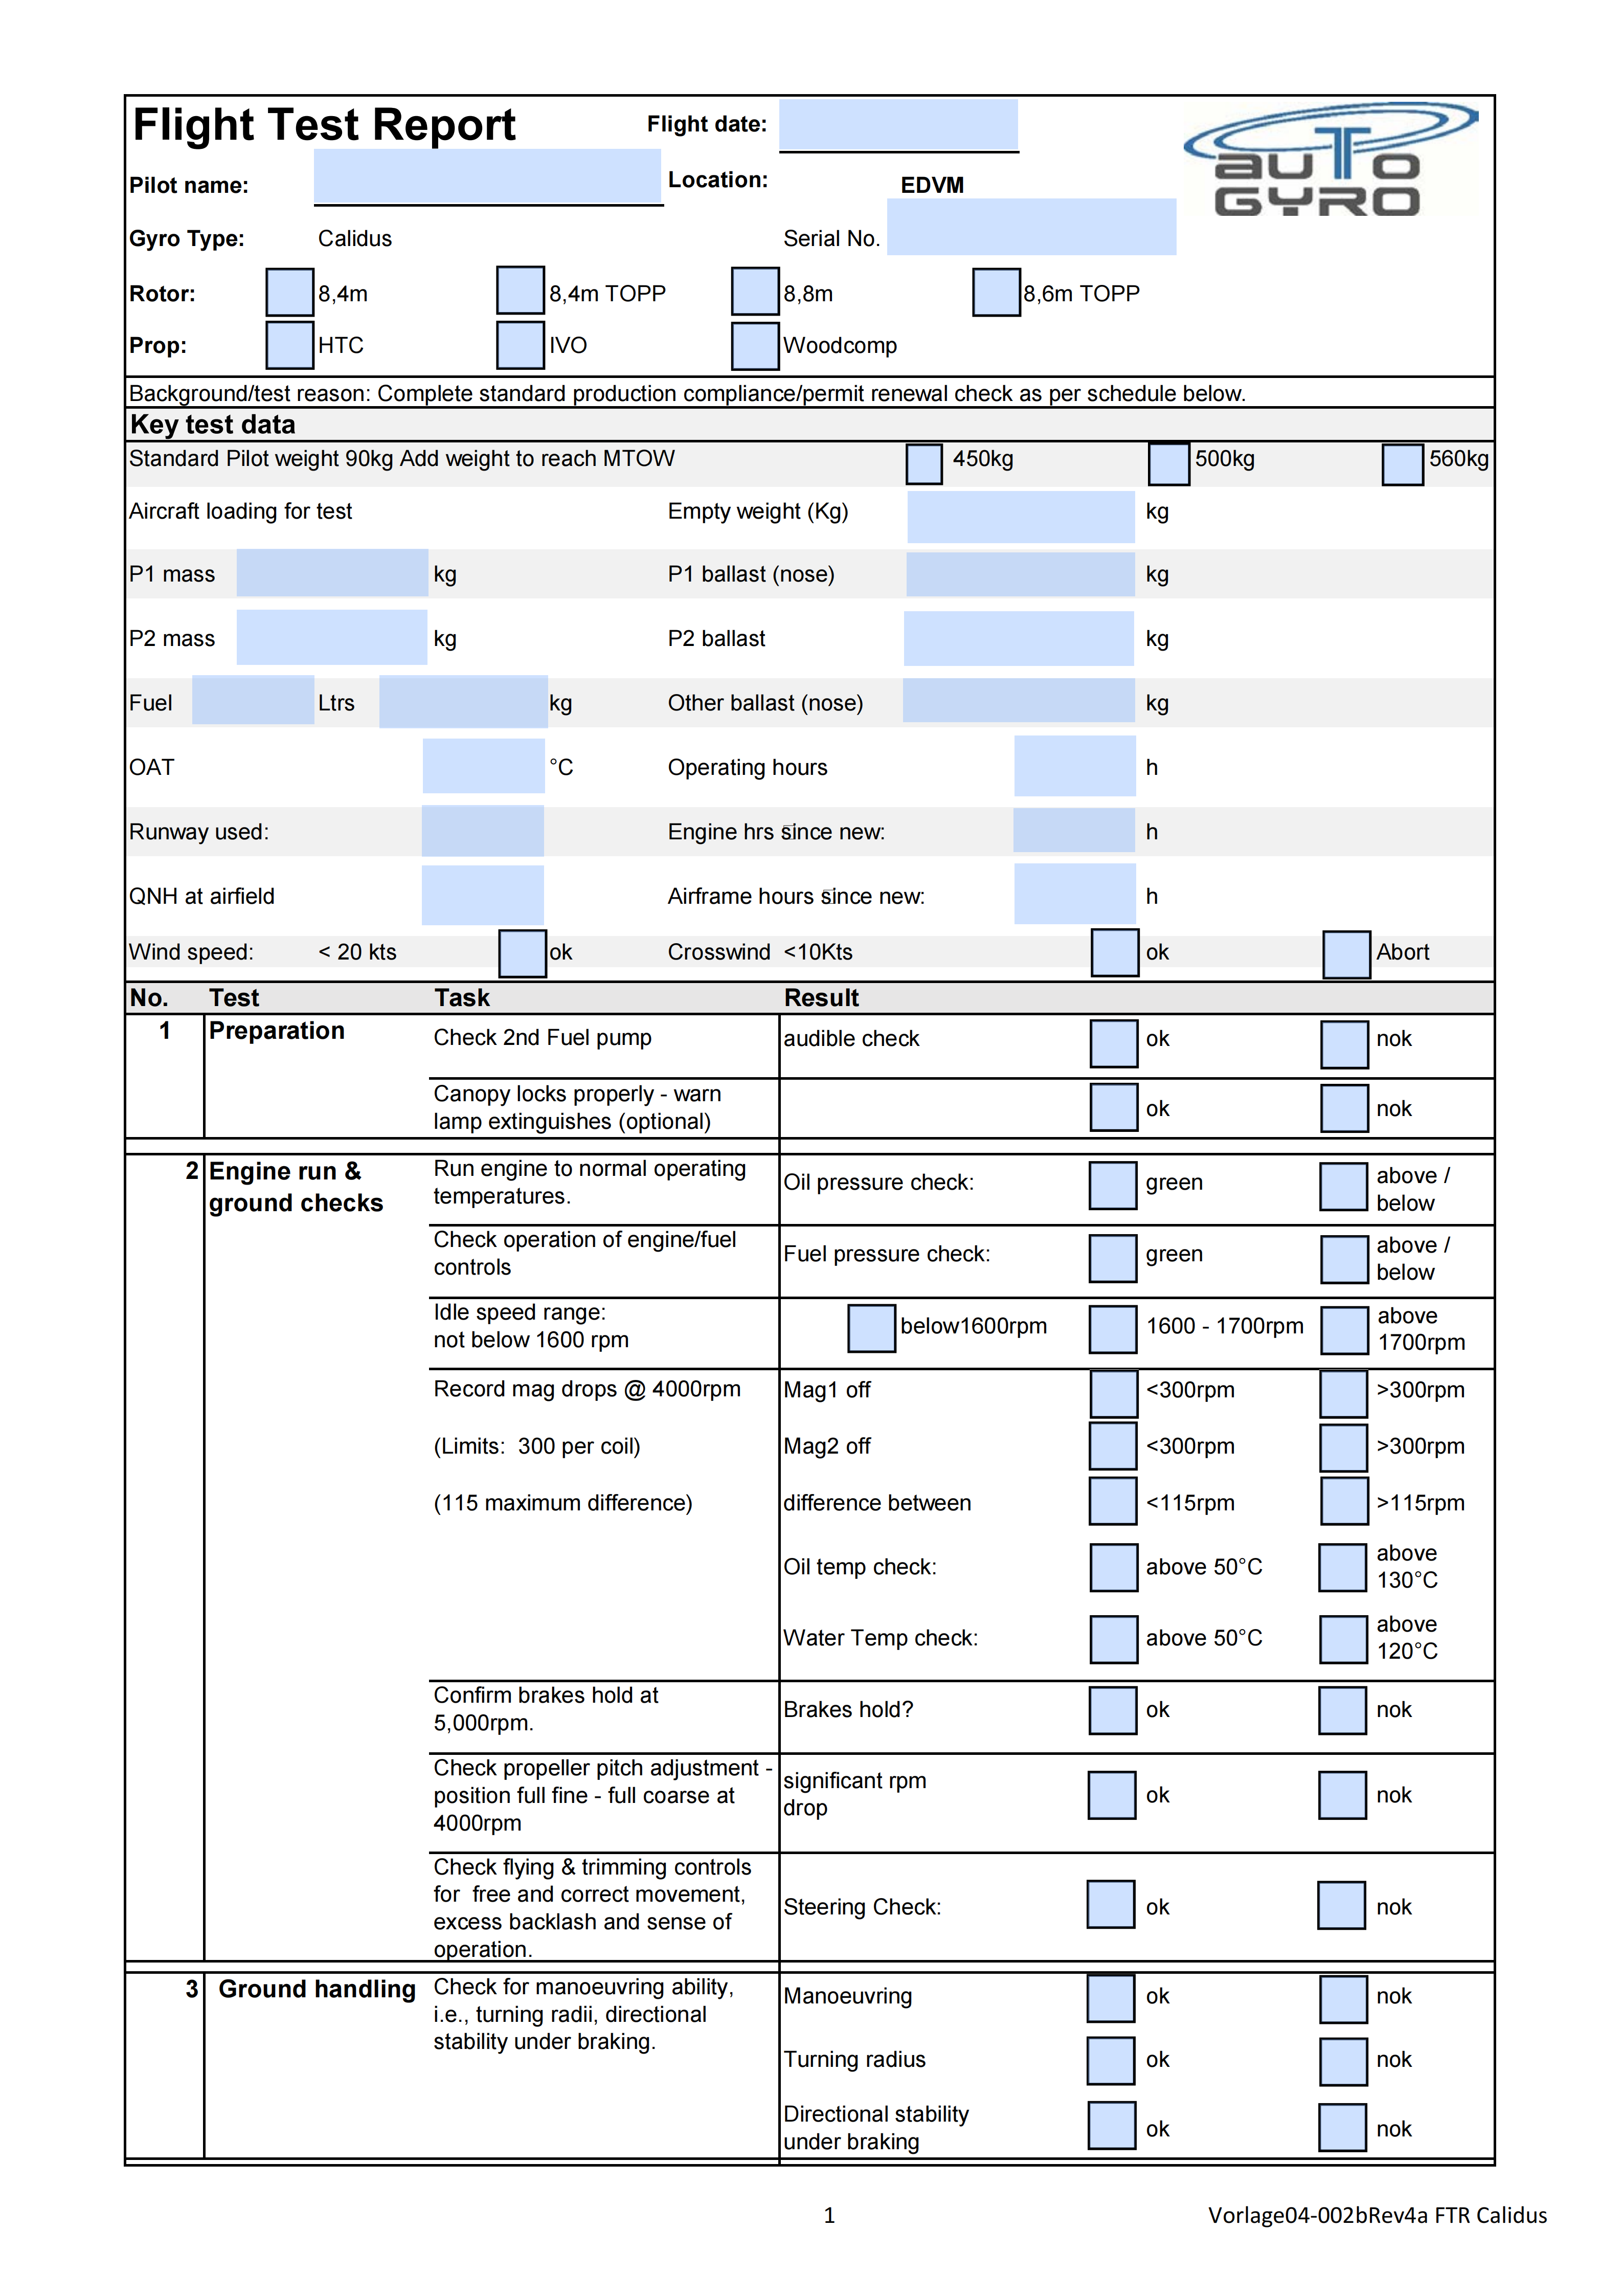Check the 1600 - 1700rpm idle checkbox

tap(1113, 1329)
